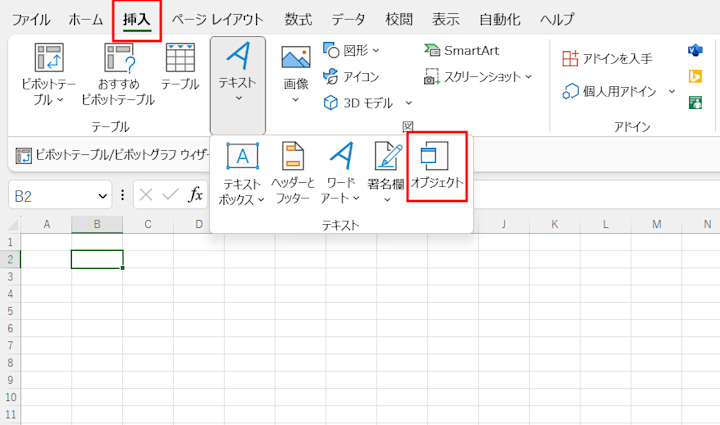
Task: Insert a 3D Model (3D モデル)
Action: click(358, 103)
